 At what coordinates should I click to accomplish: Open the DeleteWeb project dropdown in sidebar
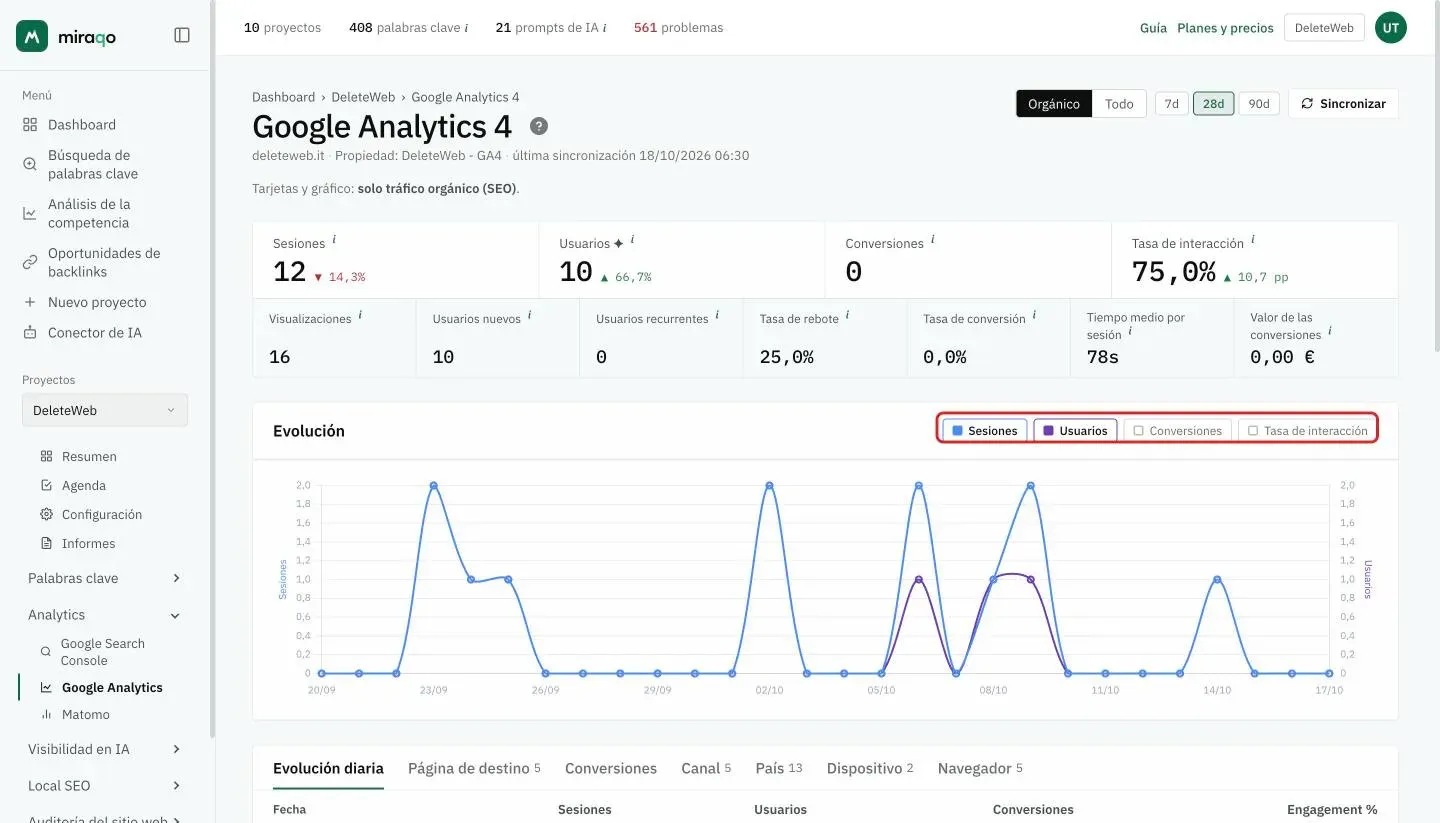105,410
